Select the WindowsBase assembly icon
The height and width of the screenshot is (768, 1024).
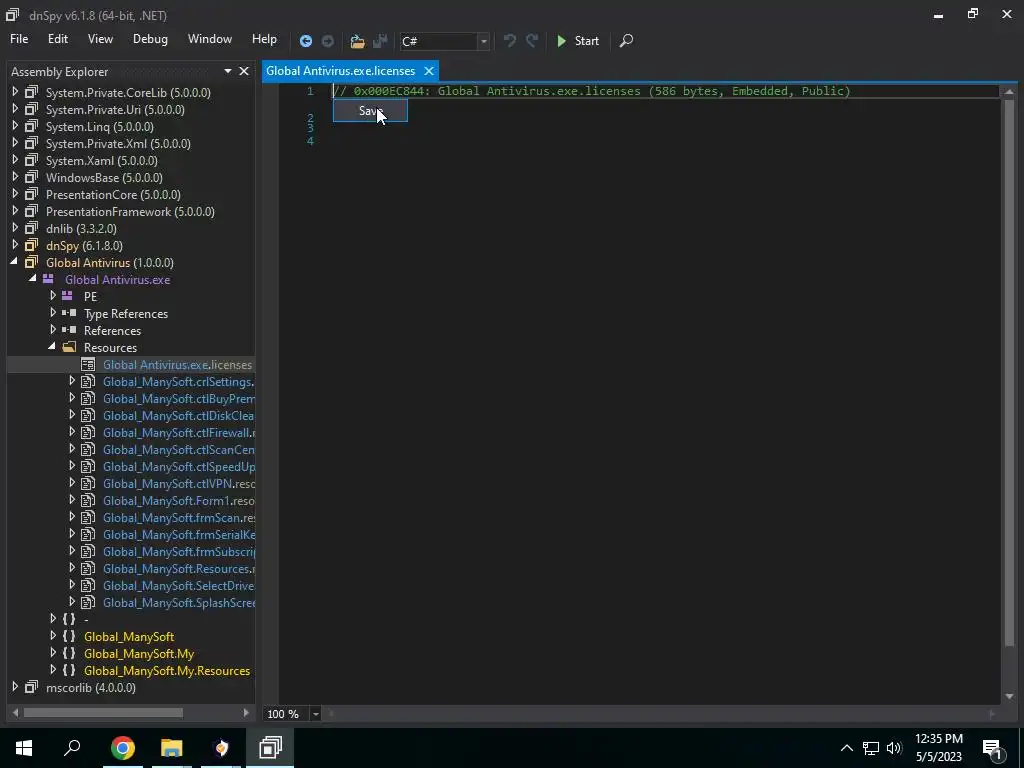coord(31,177)
